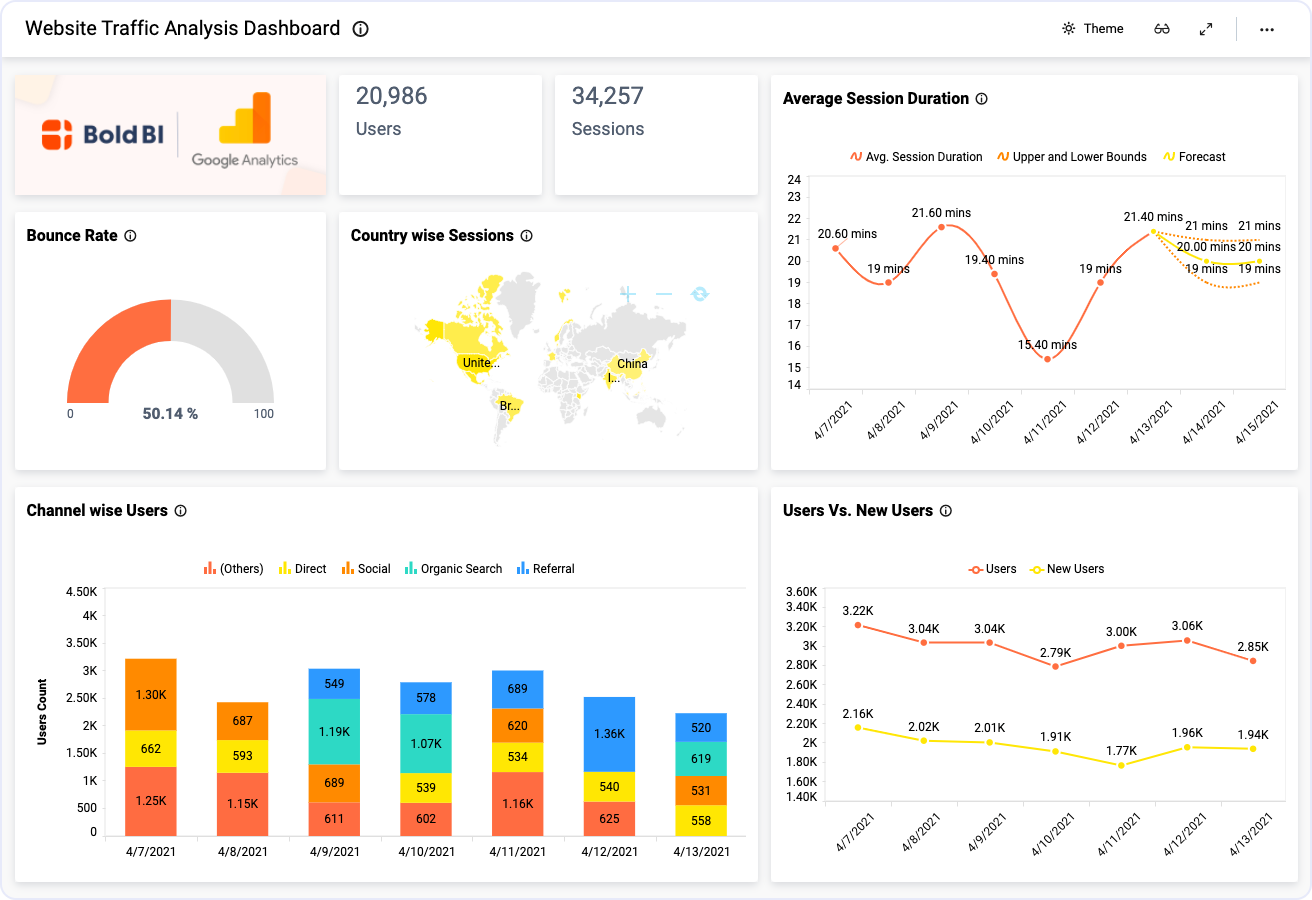
Task: Open the Theme option
Action: pyautogui.click(x=1093, y=29)
